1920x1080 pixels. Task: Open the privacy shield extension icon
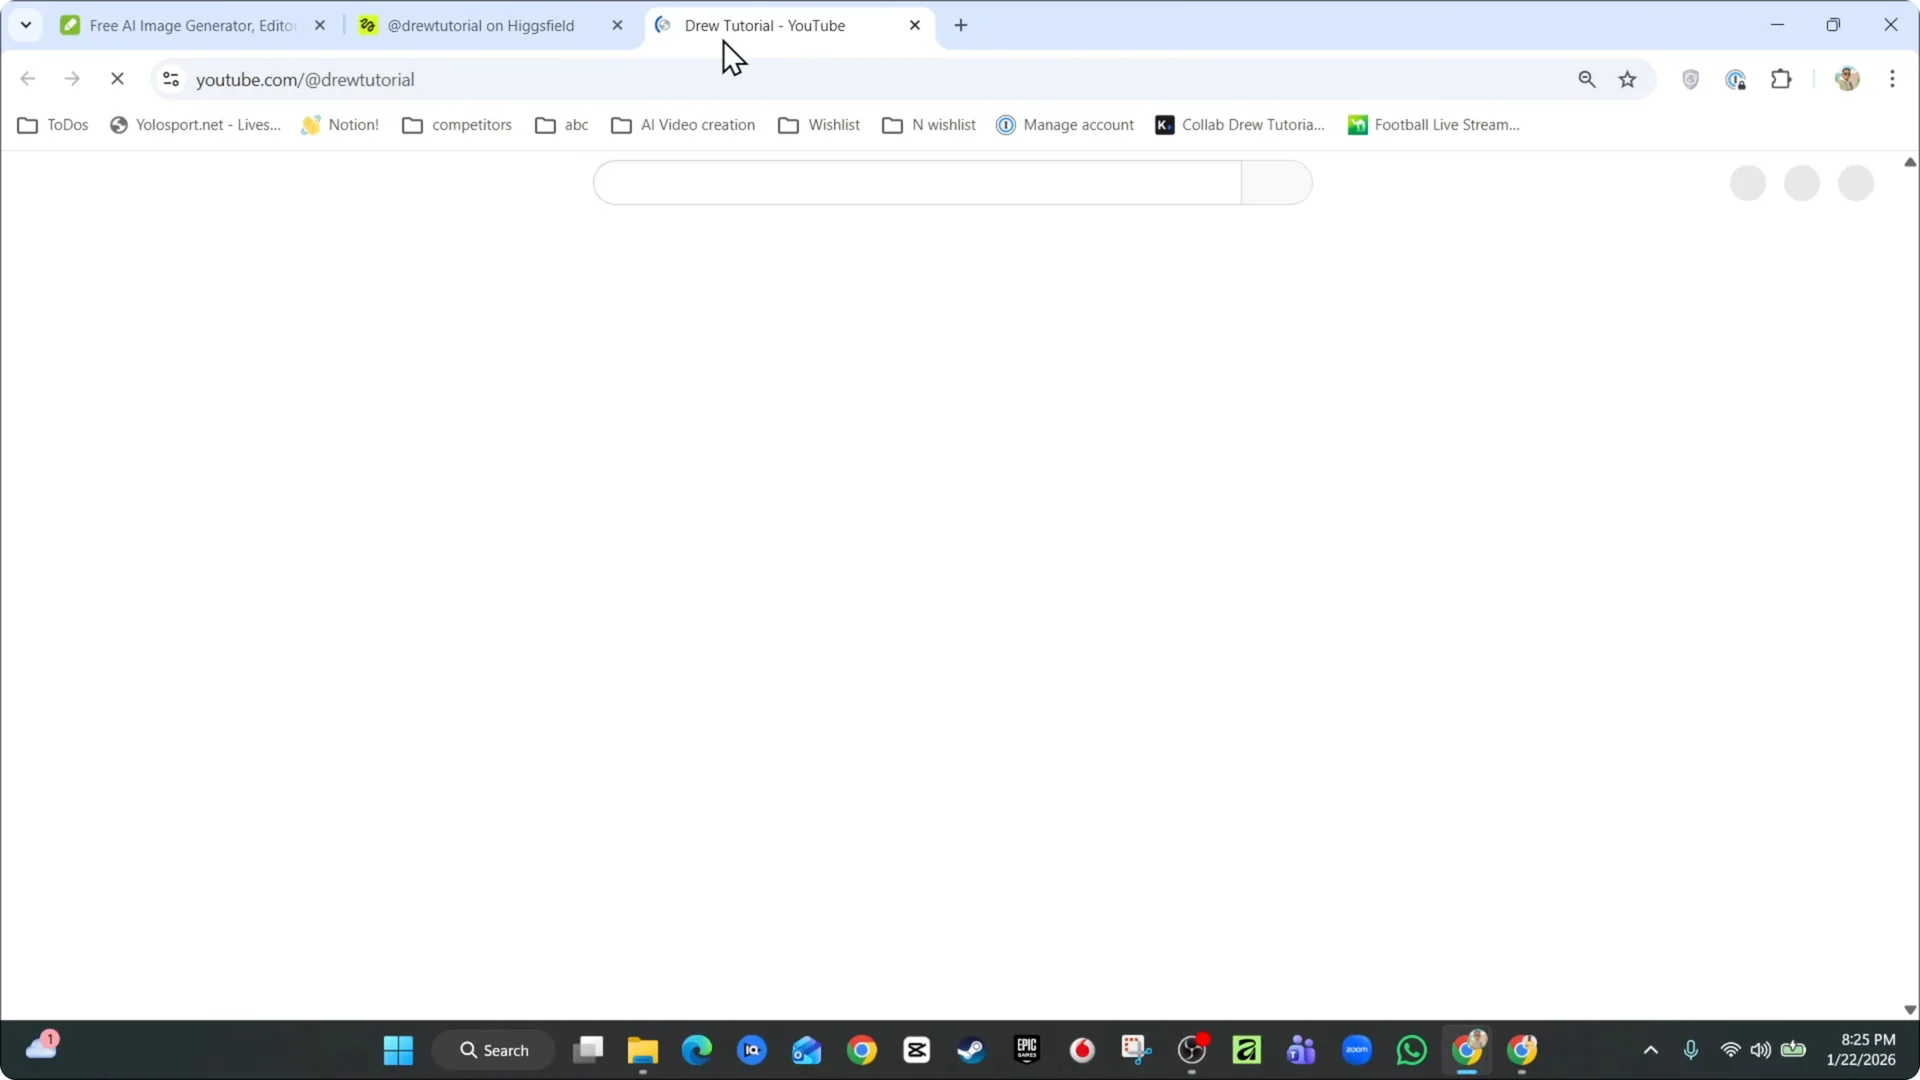coord(1690,79)
